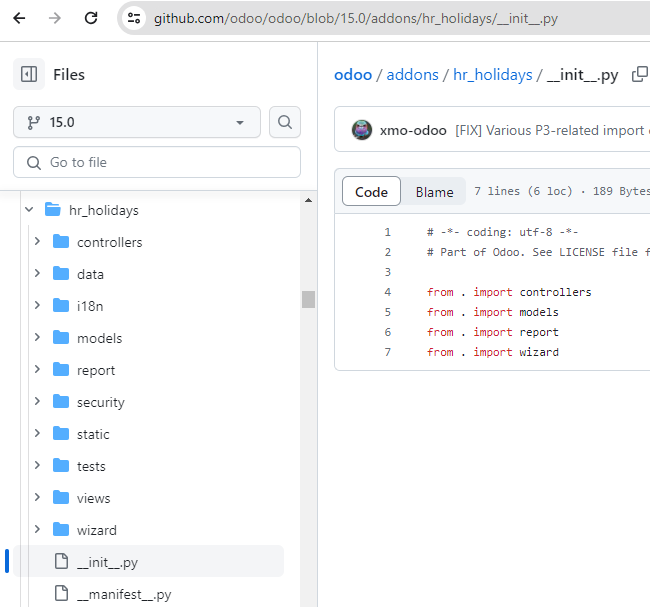Image resolution: width=650 pixels, height=607 pixels.
Task: Expand the data folder chevron
Action: pyautogui.click(x=37, y=273)
